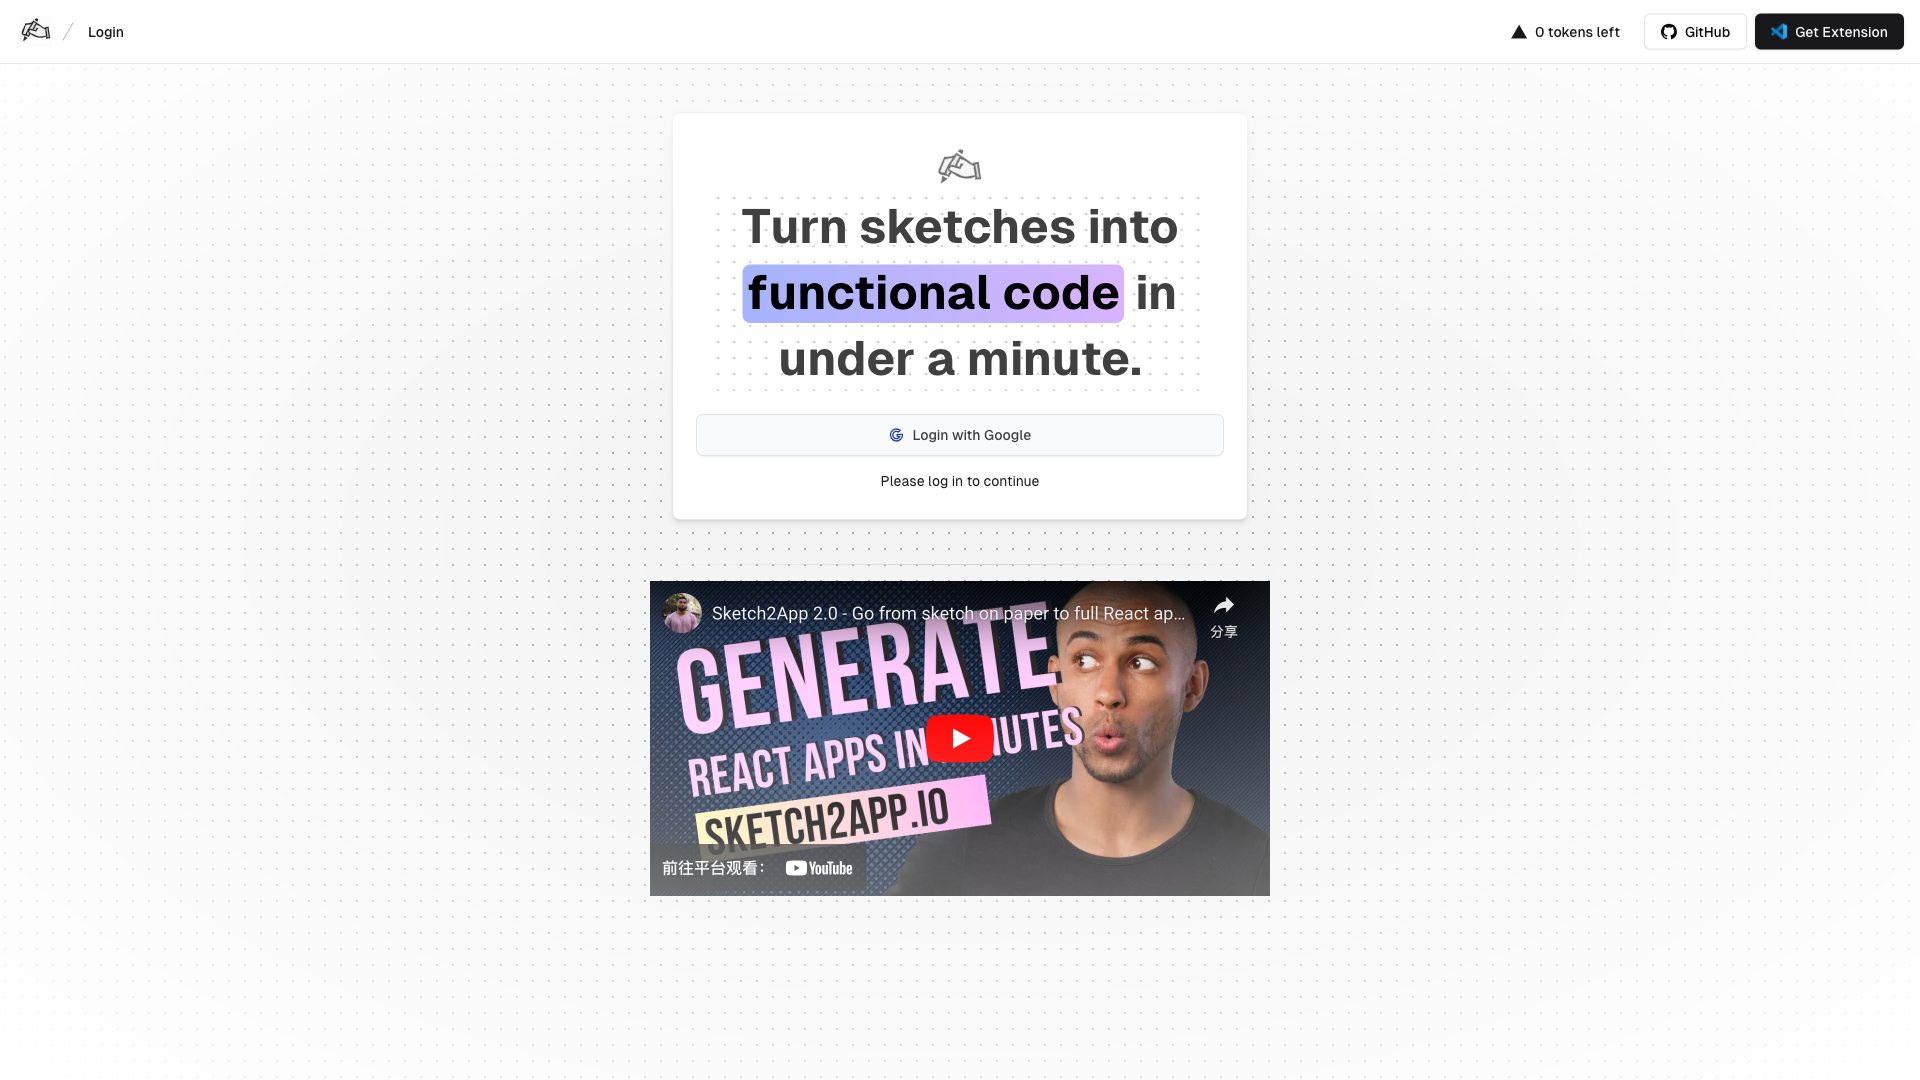Click the YouTube play button on video
Image resolution: width=1920 pixels, height=1080 pixels.
[960, 738]
